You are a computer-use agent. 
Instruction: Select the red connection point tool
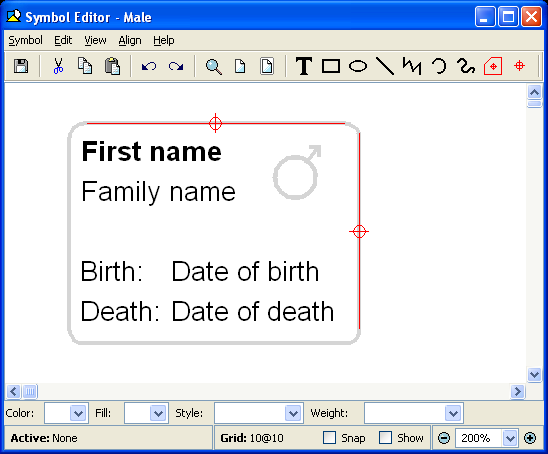pyautogui.click(x=520, y=66)
